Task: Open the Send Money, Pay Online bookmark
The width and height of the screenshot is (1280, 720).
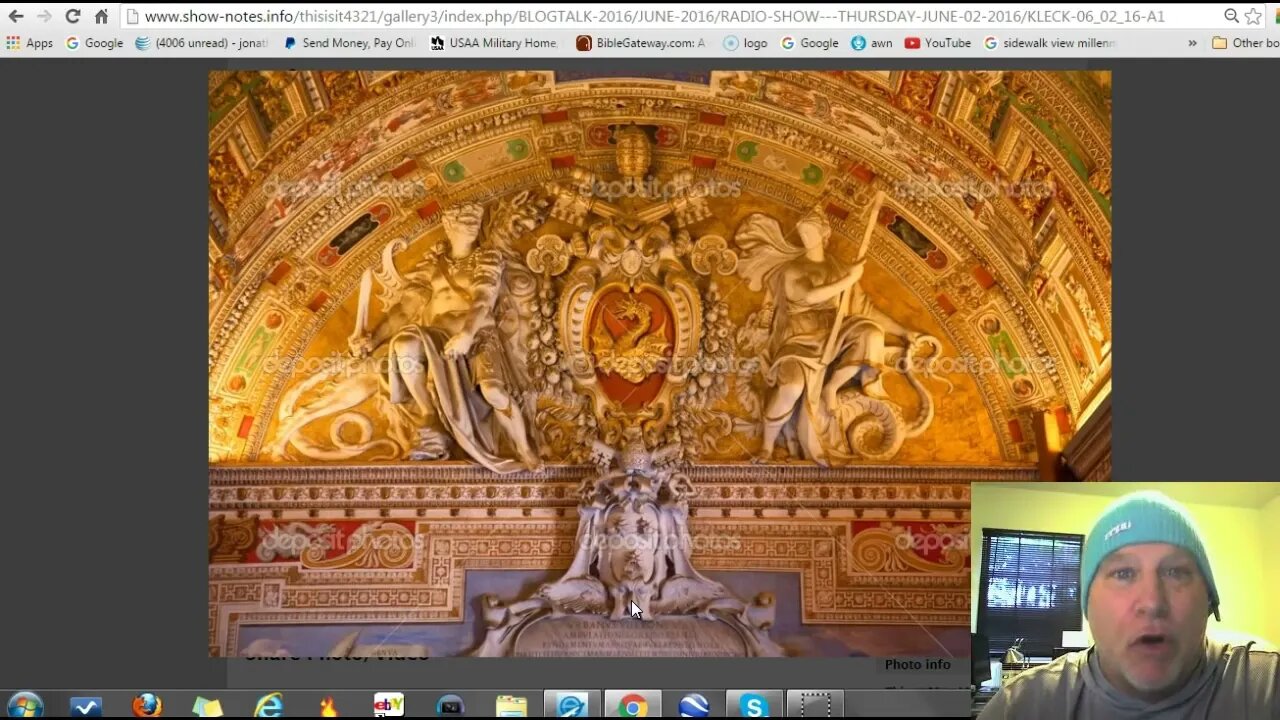Action: pyautogui.click(x=349, y=43)
